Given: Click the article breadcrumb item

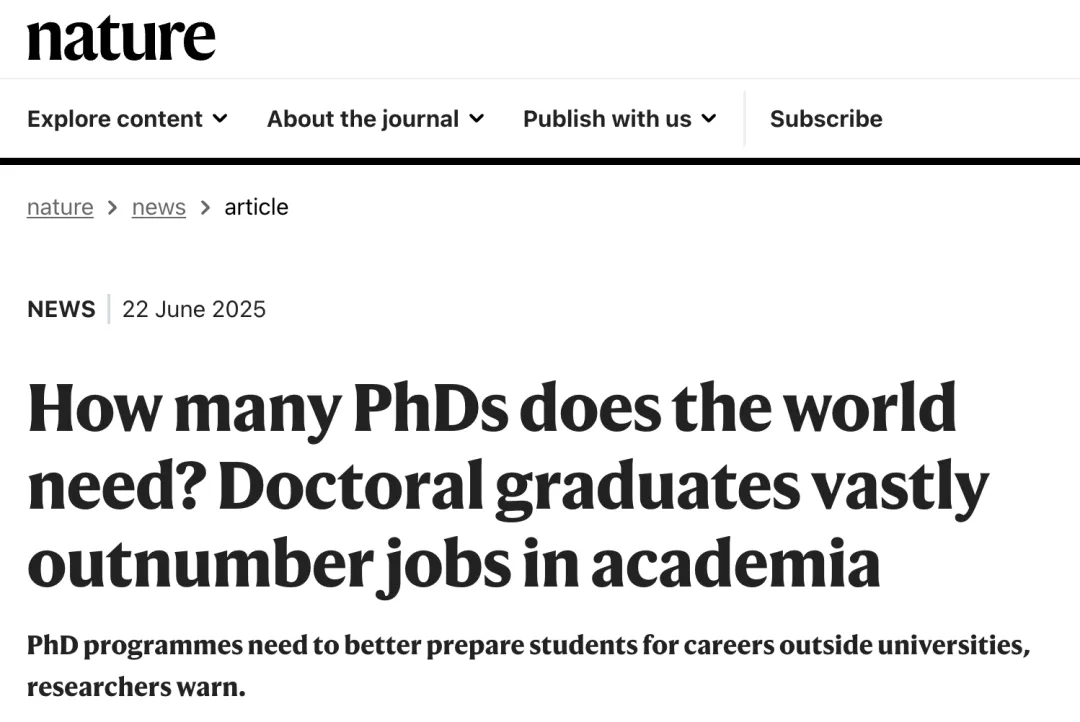Looking at the screenshot, I should (x=256, y=207).
